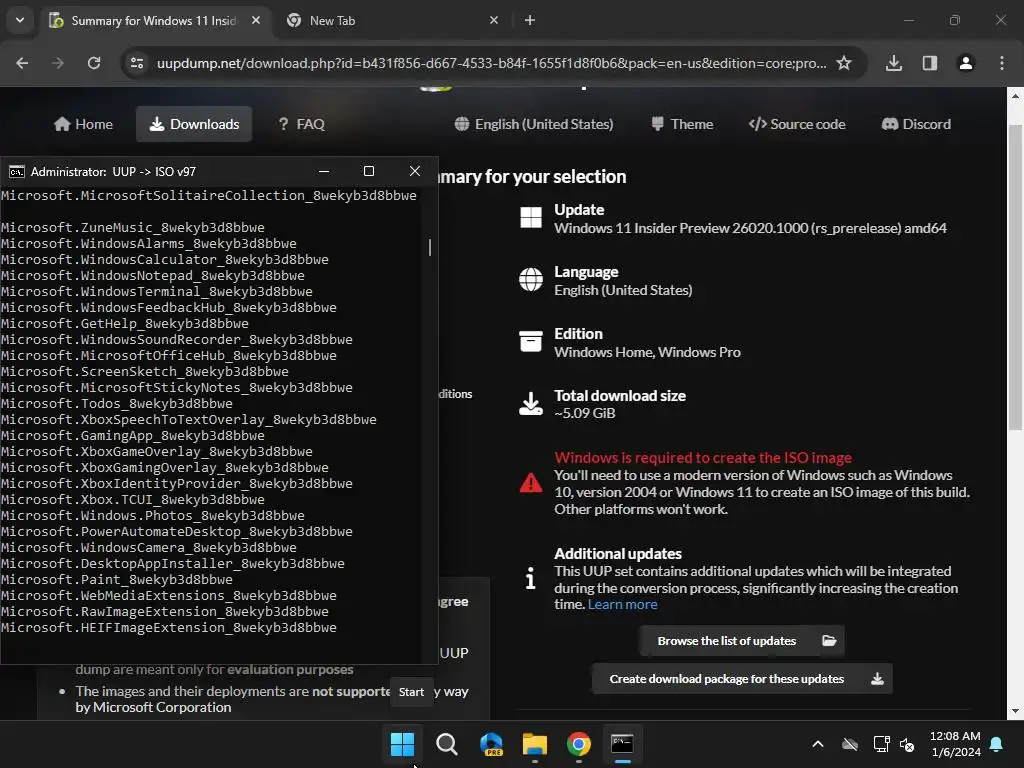Click the Learn more link
The image size is (1024, 768).
pyautogui.click(x=622, y=605)
